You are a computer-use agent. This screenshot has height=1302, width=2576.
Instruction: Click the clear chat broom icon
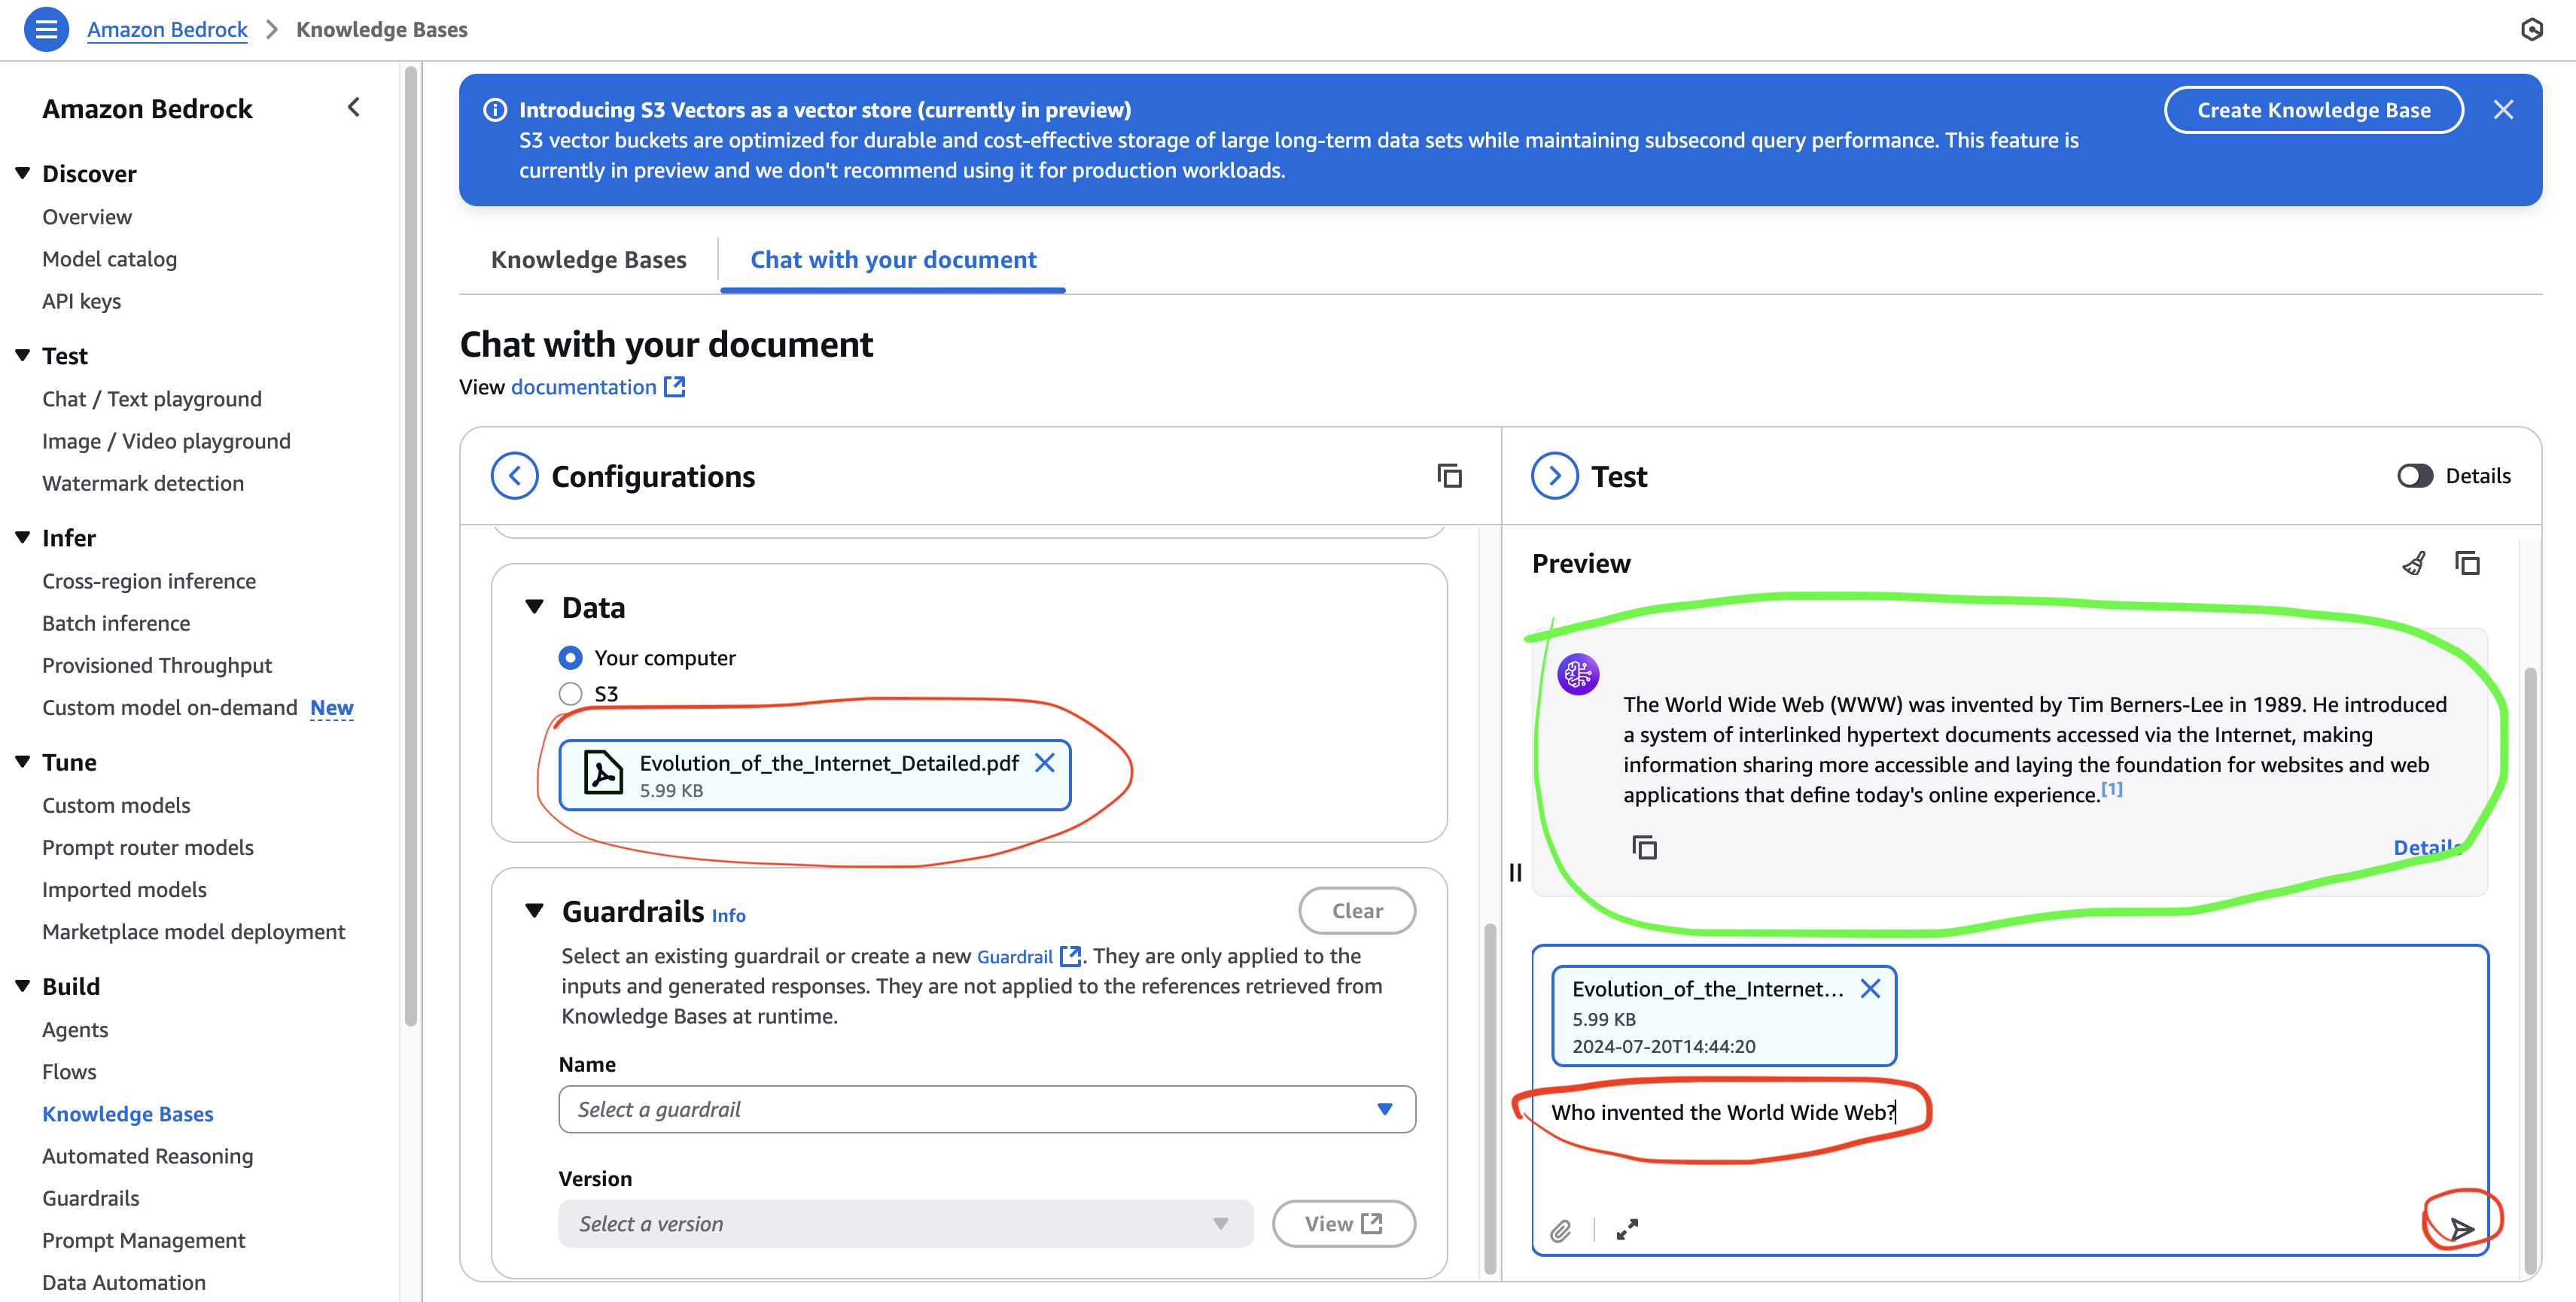2413,564
